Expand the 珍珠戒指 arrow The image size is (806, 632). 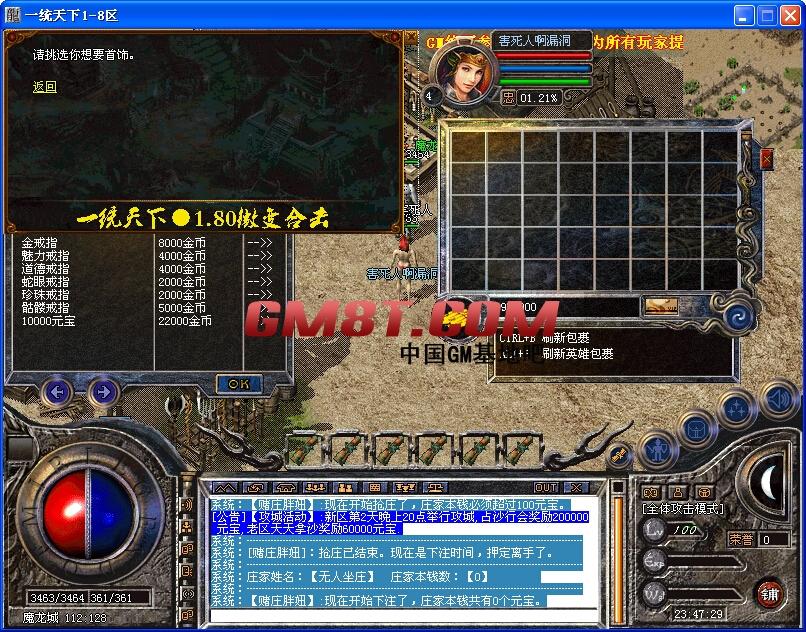tap(260, 295)
